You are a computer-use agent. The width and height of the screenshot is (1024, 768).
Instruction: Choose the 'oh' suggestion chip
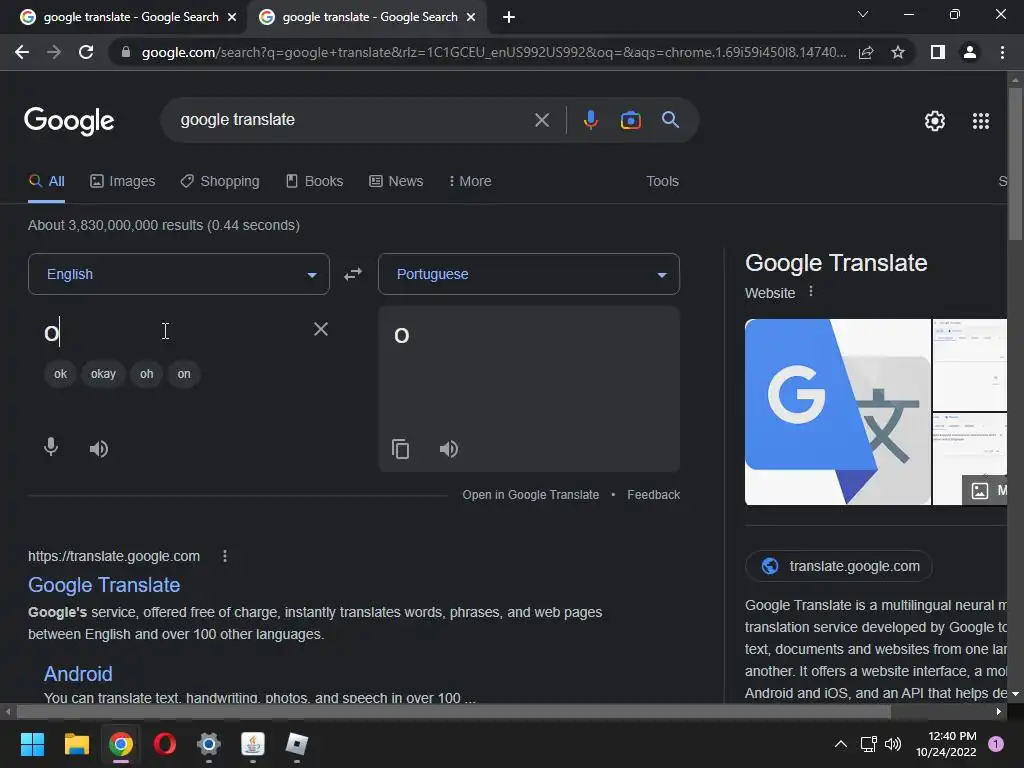click(146, 374)
